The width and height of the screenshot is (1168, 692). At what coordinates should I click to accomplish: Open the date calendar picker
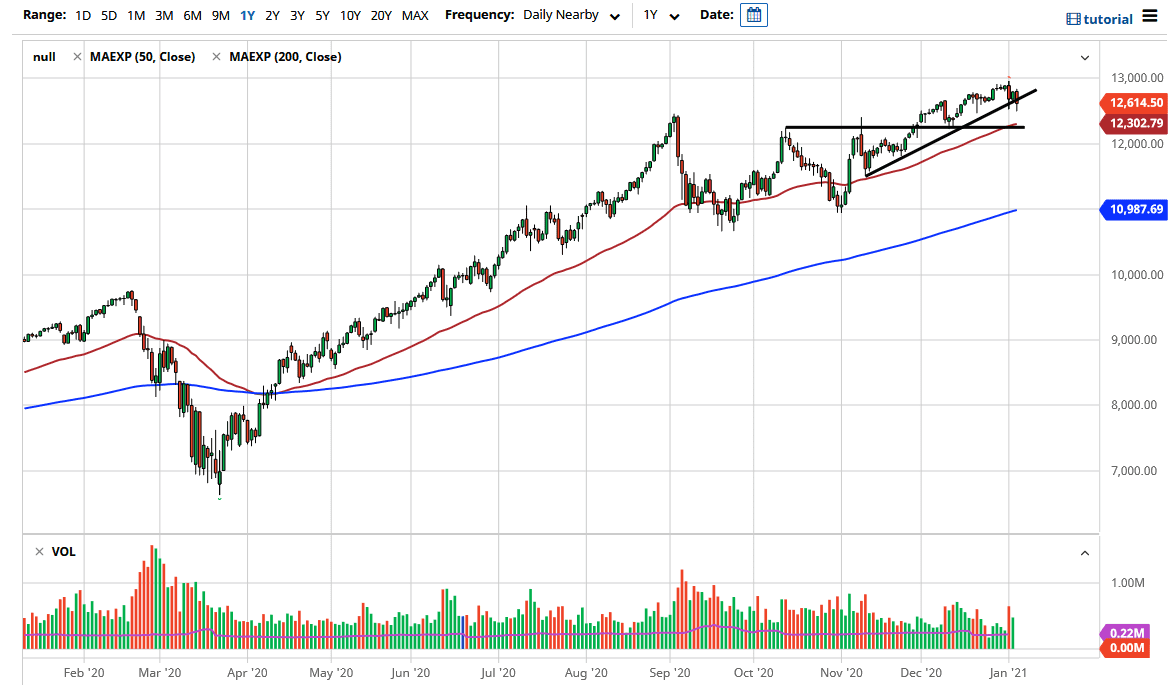[753, 15]
